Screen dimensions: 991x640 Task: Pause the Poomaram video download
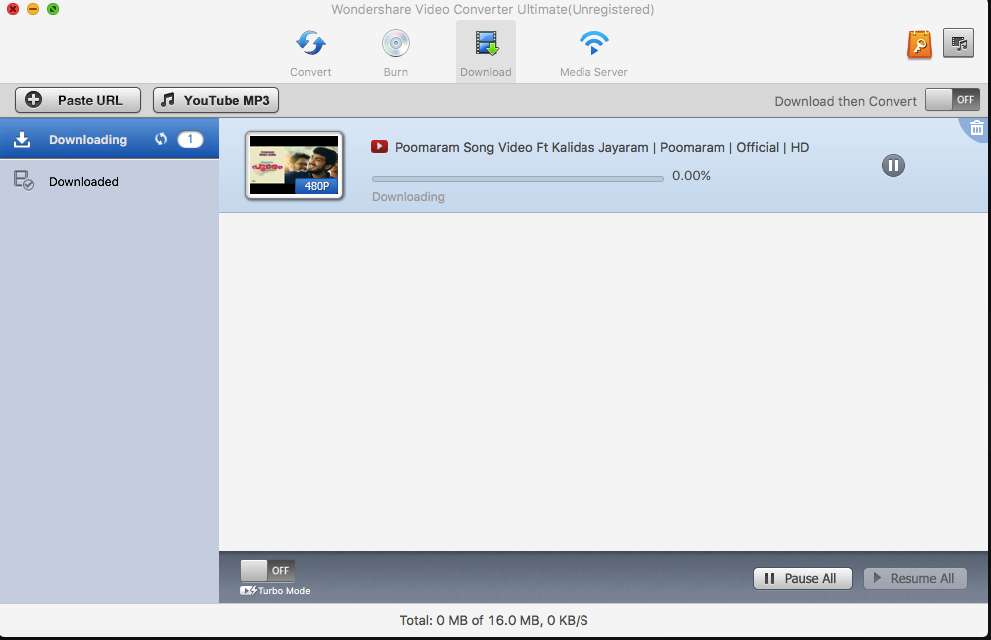pos(893,166)
